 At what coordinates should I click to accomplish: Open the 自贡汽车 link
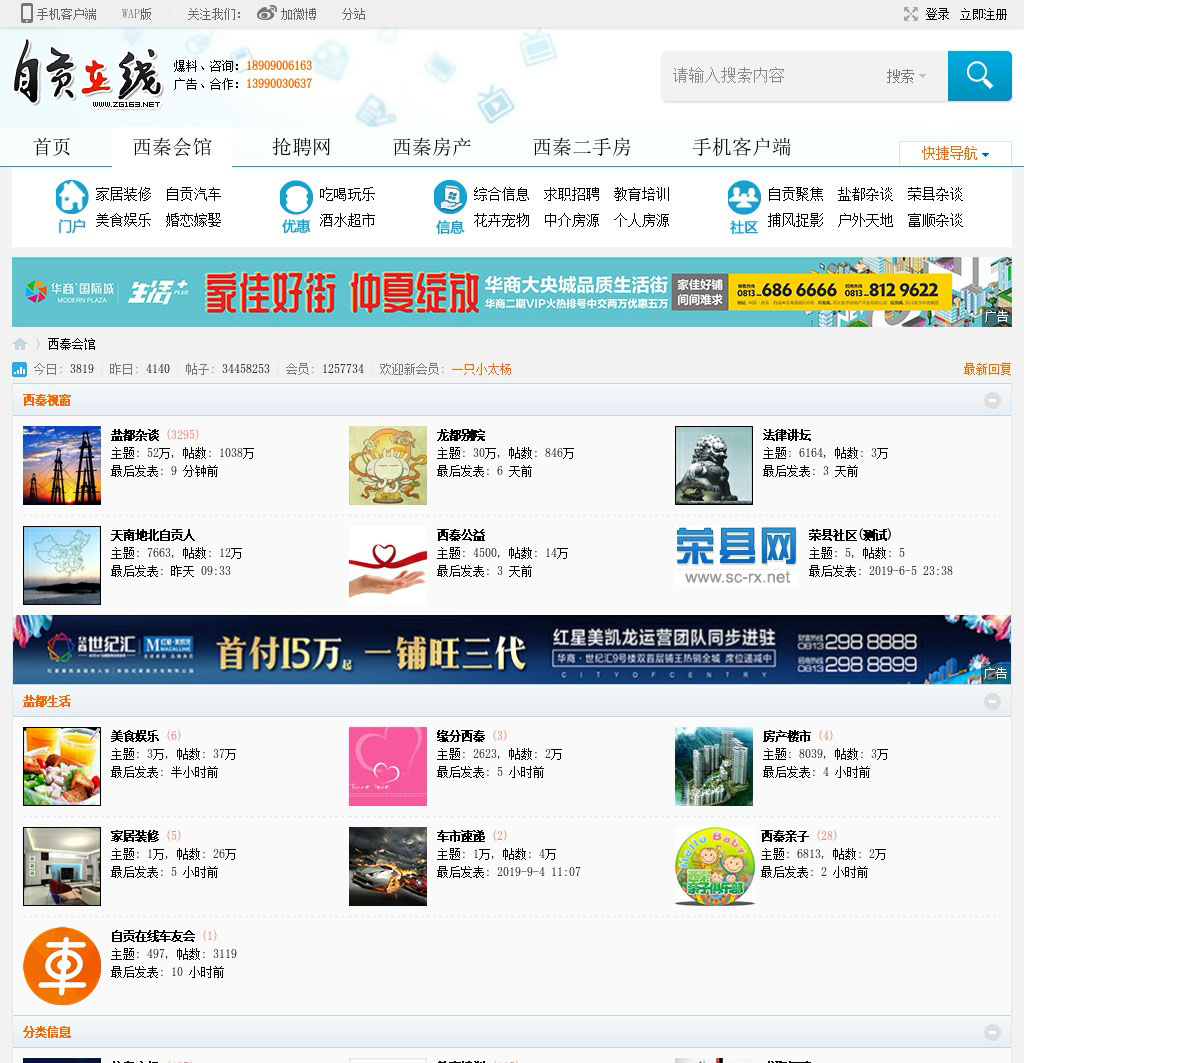click(x=193, y=194)
